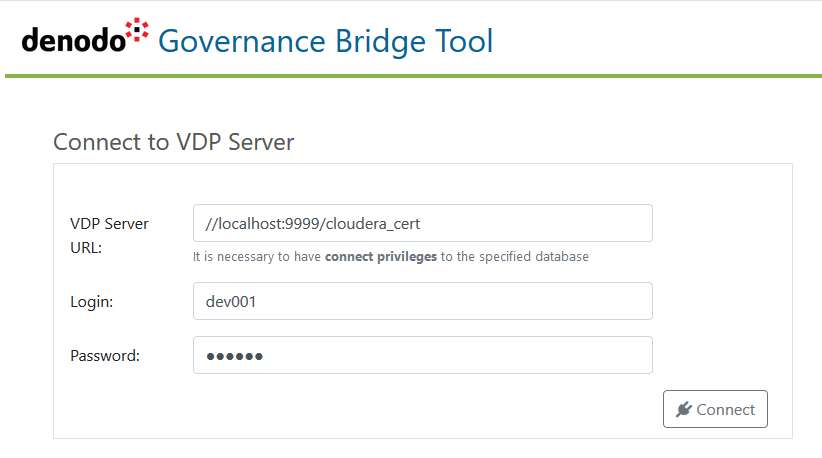Click the 'VDP Server URL:' label
The image size is (822, 458).
[x=109, y=235]
